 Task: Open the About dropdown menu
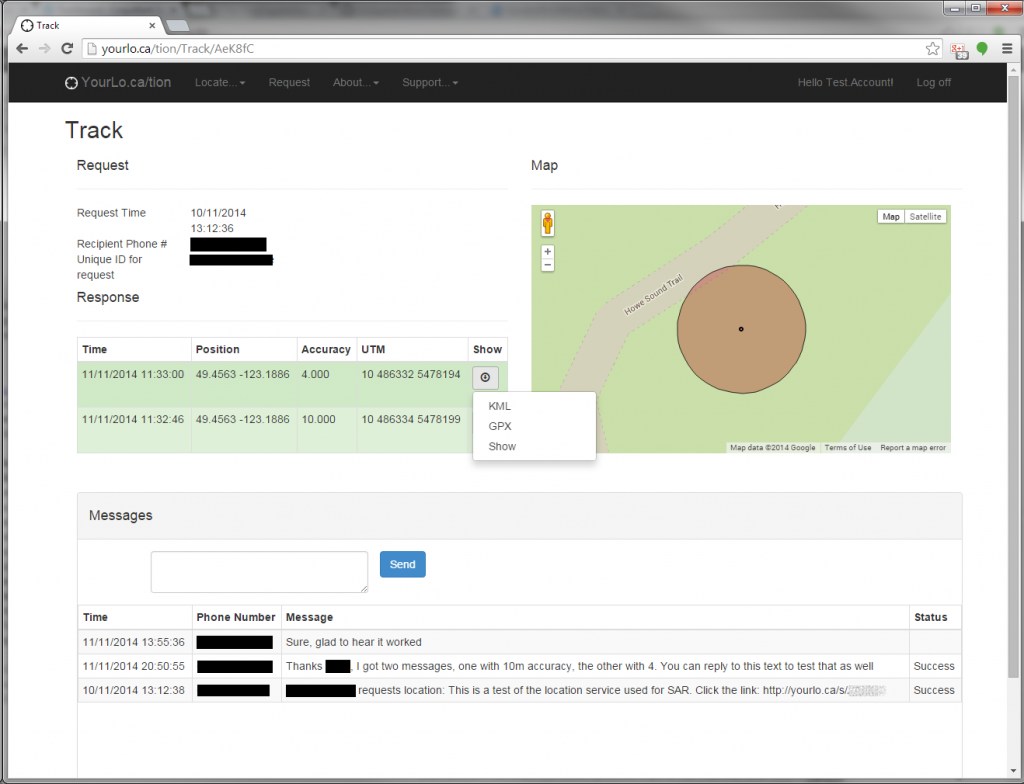tap(355, 83)
